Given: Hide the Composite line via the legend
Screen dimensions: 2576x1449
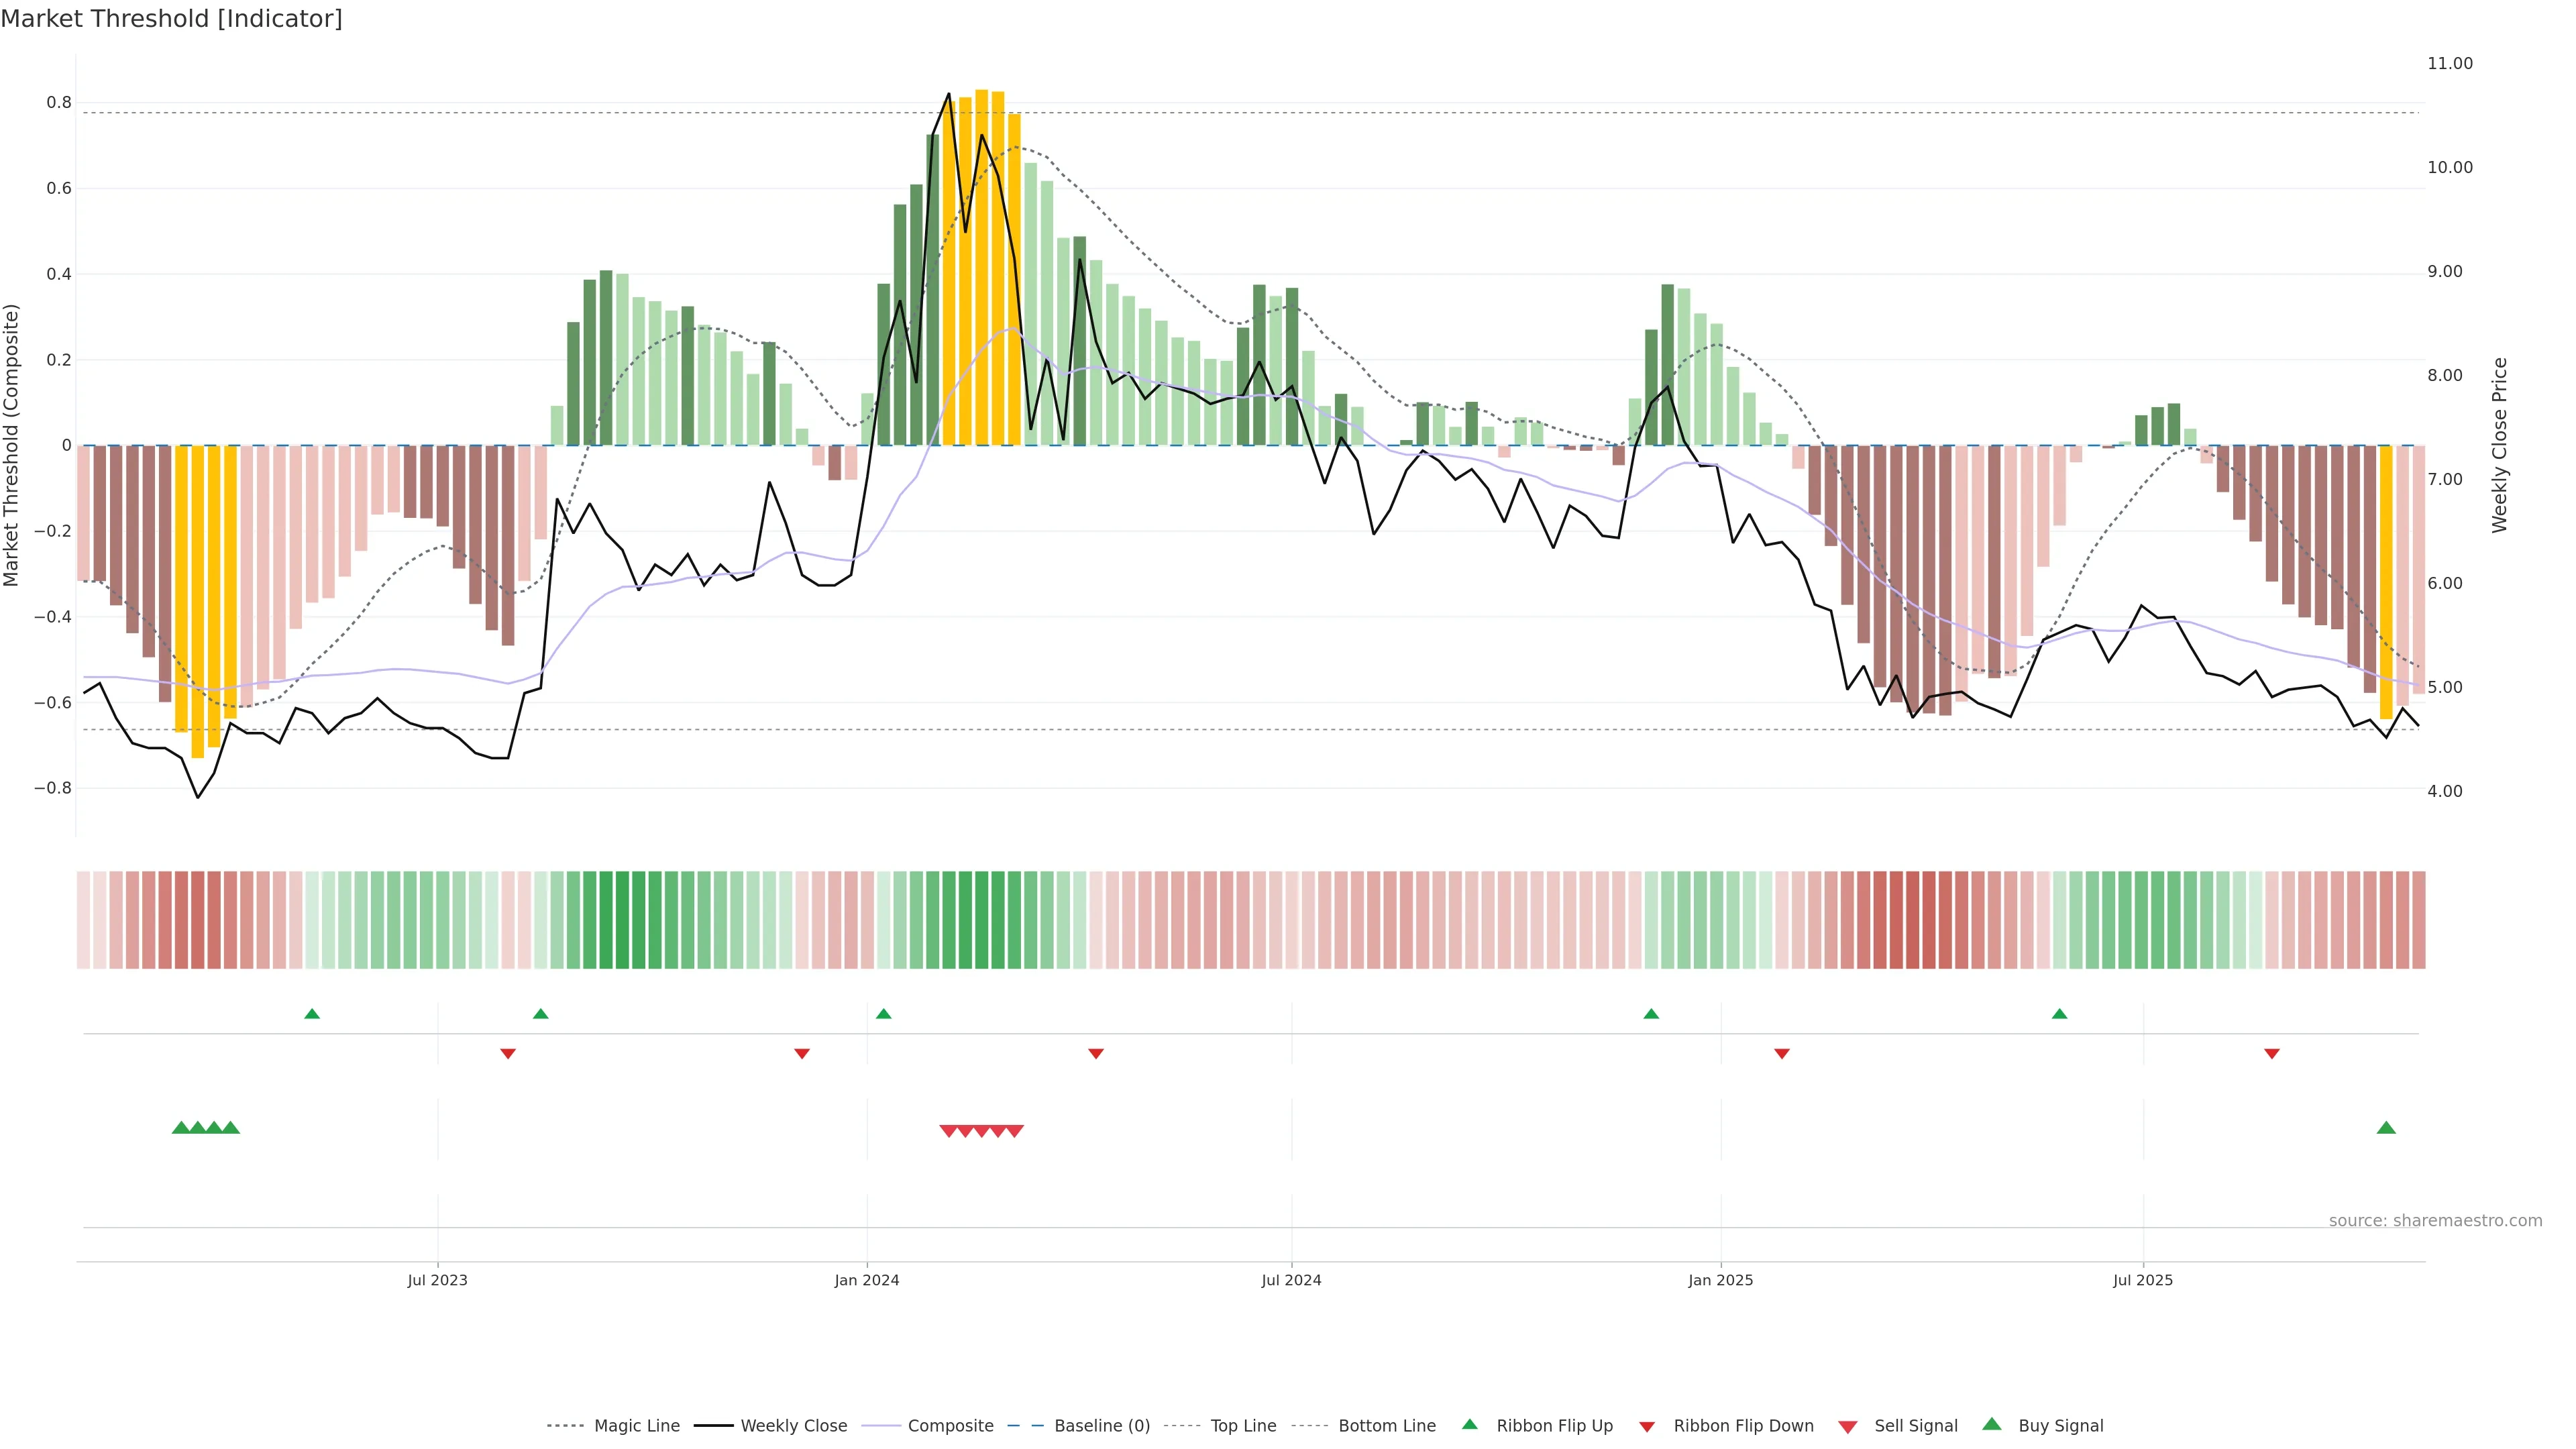Looking at the screenshot, I should [950, 1426].
